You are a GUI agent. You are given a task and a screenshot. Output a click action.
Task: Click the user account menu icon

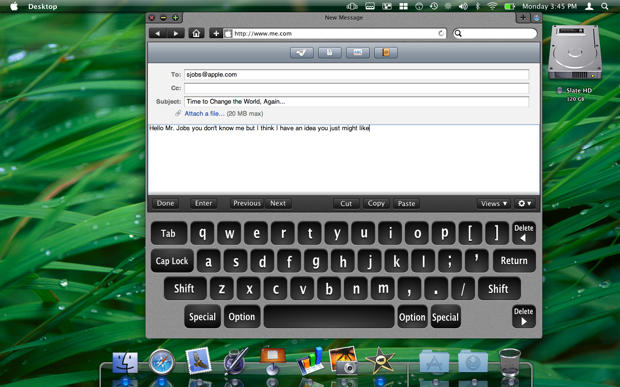point(589,6)
